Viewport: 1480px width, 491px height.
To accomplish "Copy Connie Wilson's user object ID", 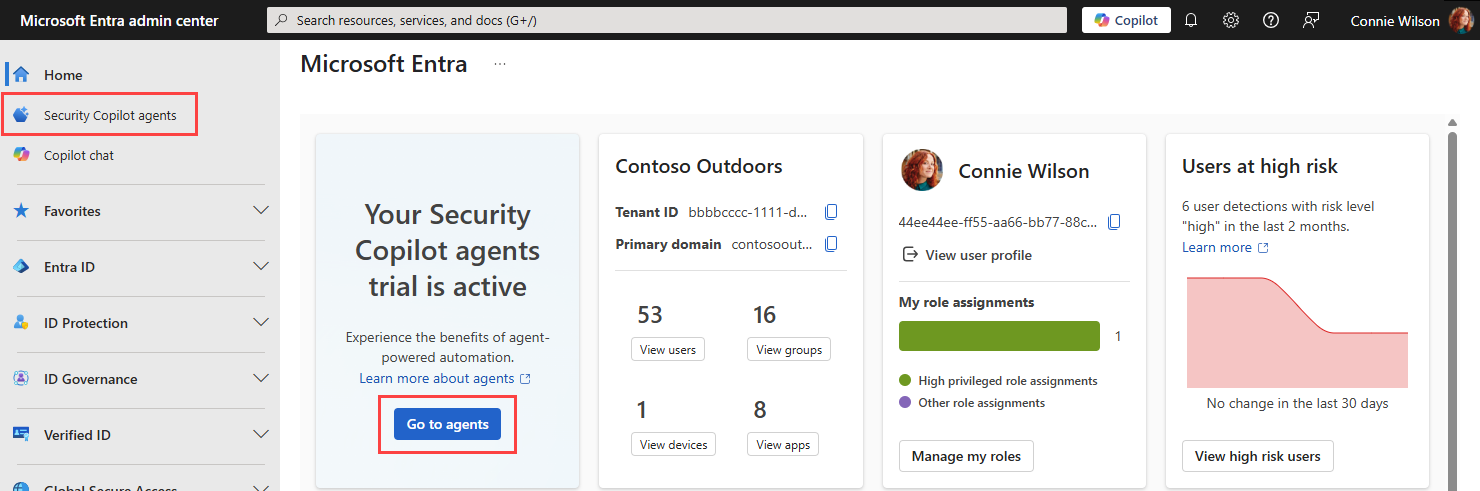I will 1115,222.
